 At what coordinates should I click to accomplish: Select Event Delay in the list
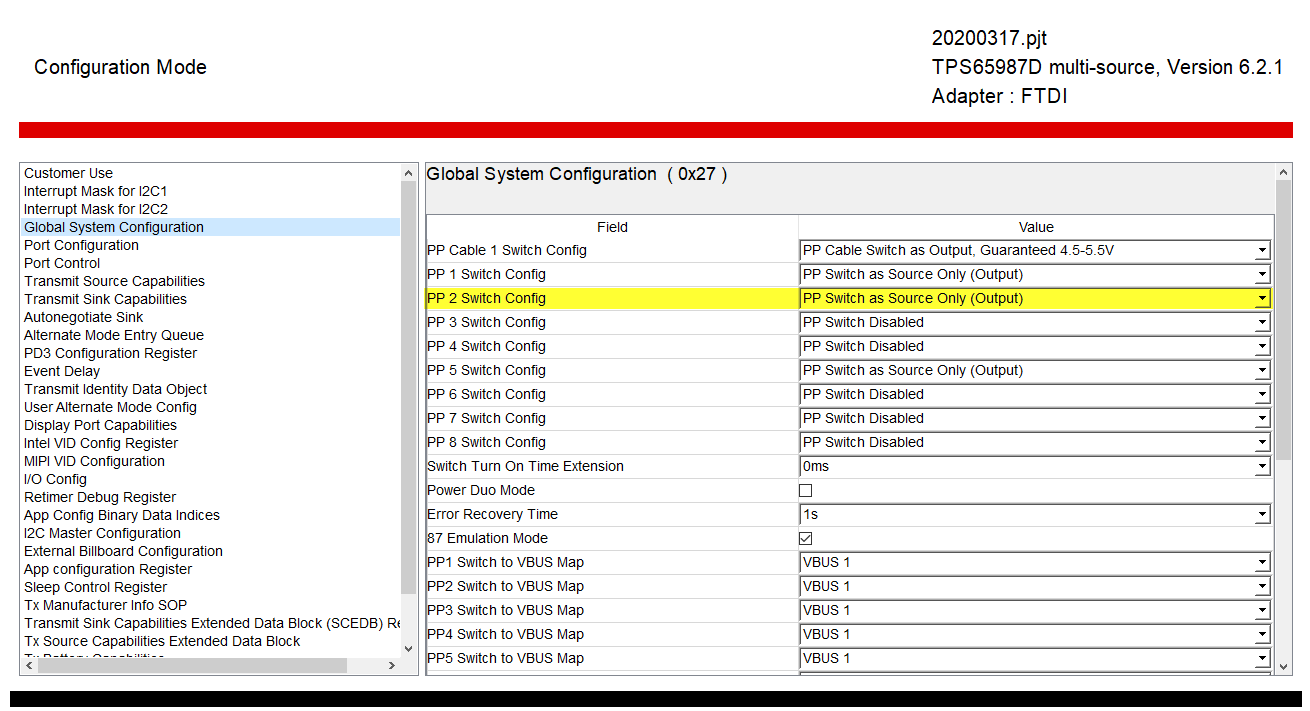62,371
